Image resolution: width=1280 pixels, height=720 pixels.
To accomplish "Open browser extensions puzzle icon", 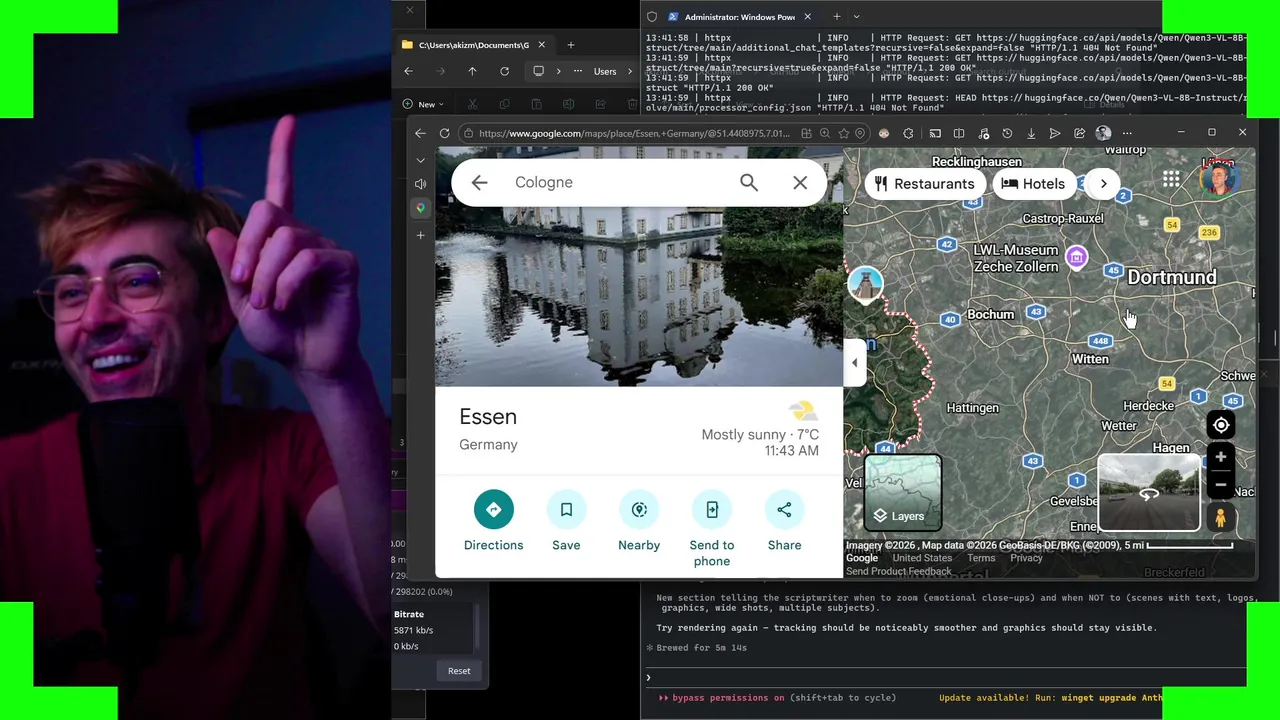I will coord(908,133).
